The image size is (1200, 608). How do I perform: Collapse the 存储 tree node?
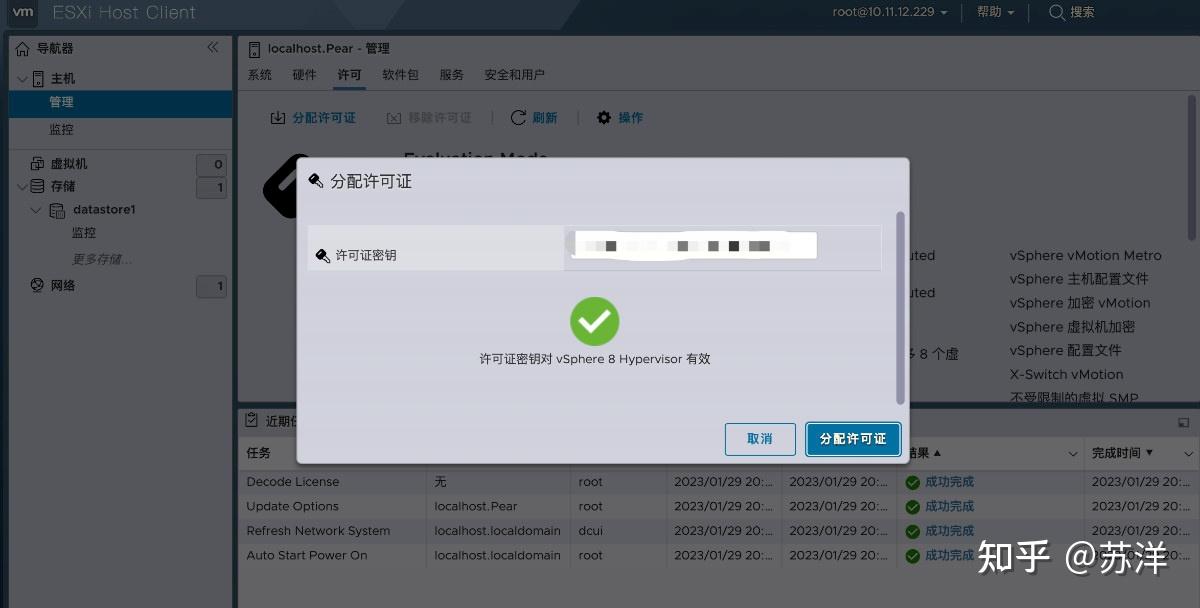click(22, 186)
